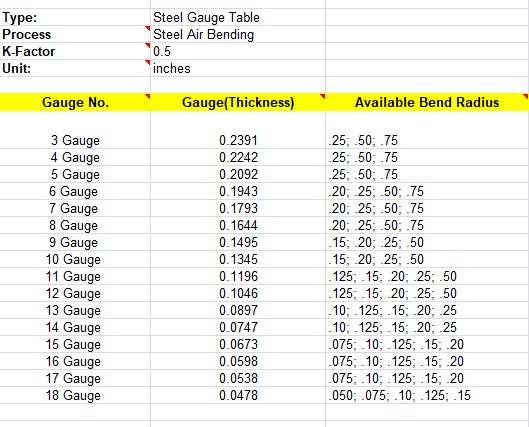Click the '18 Gauge' cell

(x=75, y=395)
